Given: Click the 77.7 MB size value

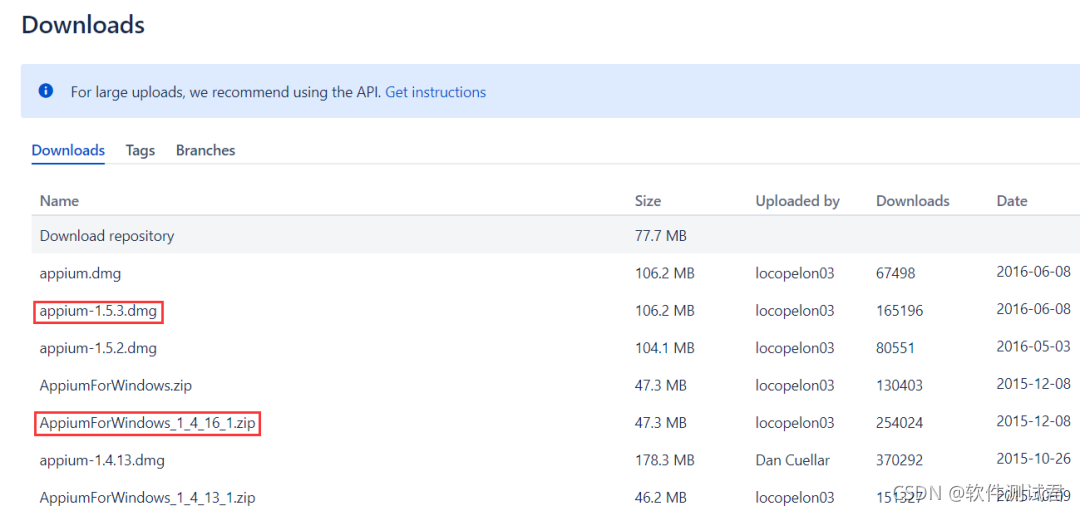Looking at the screenshot, I should (661, 236).
